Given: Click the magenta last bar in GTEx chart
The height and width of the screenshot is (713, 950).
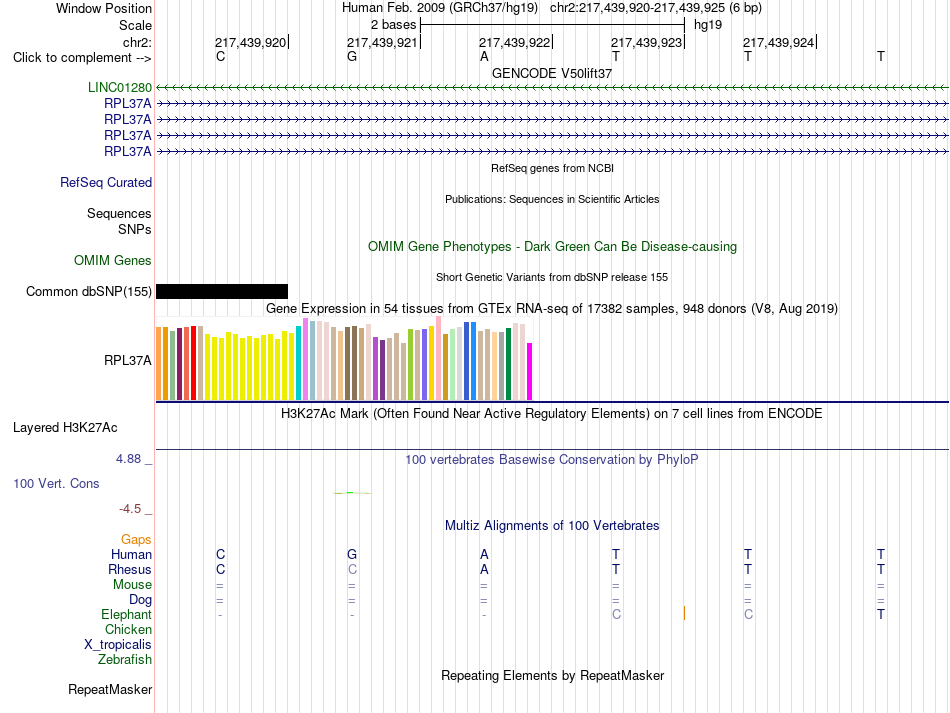Looking at the screenshot, I should pyautogui.click(x=530, y=371).
